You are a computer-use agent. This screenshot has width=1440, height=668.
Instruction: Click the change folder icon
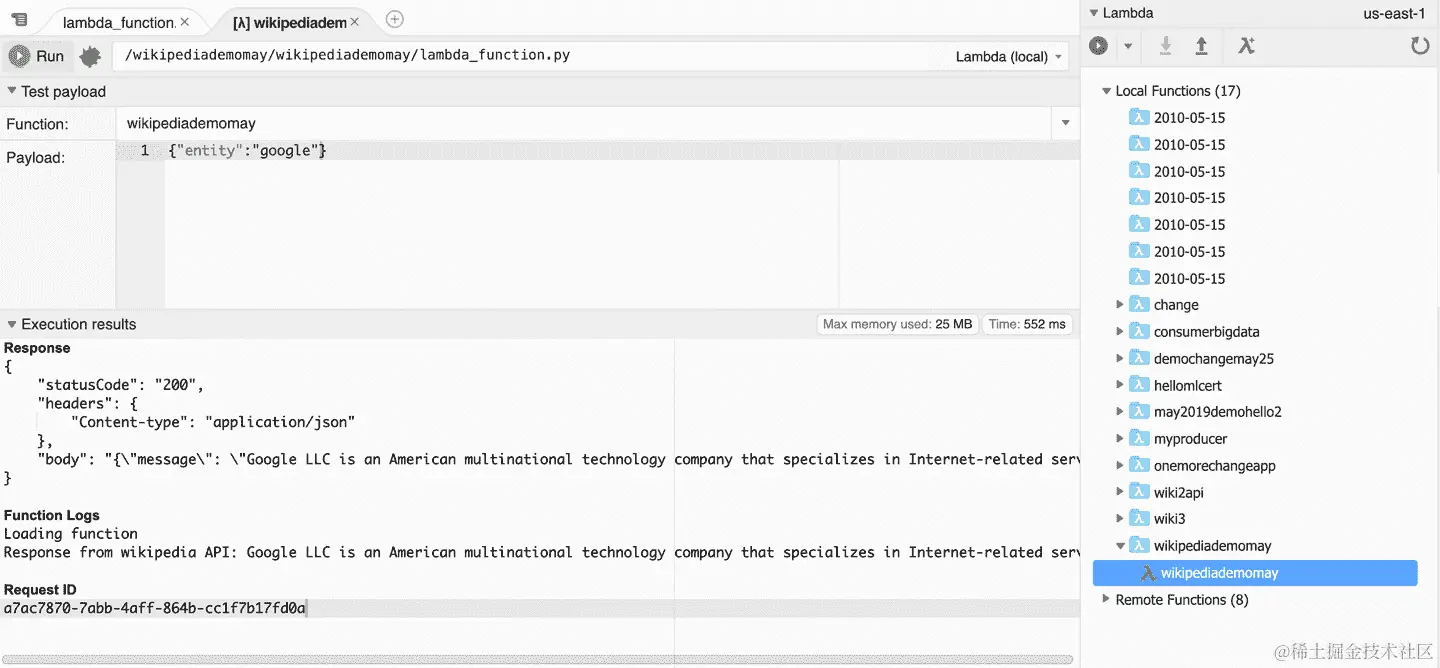click(x=1139, y=304)
